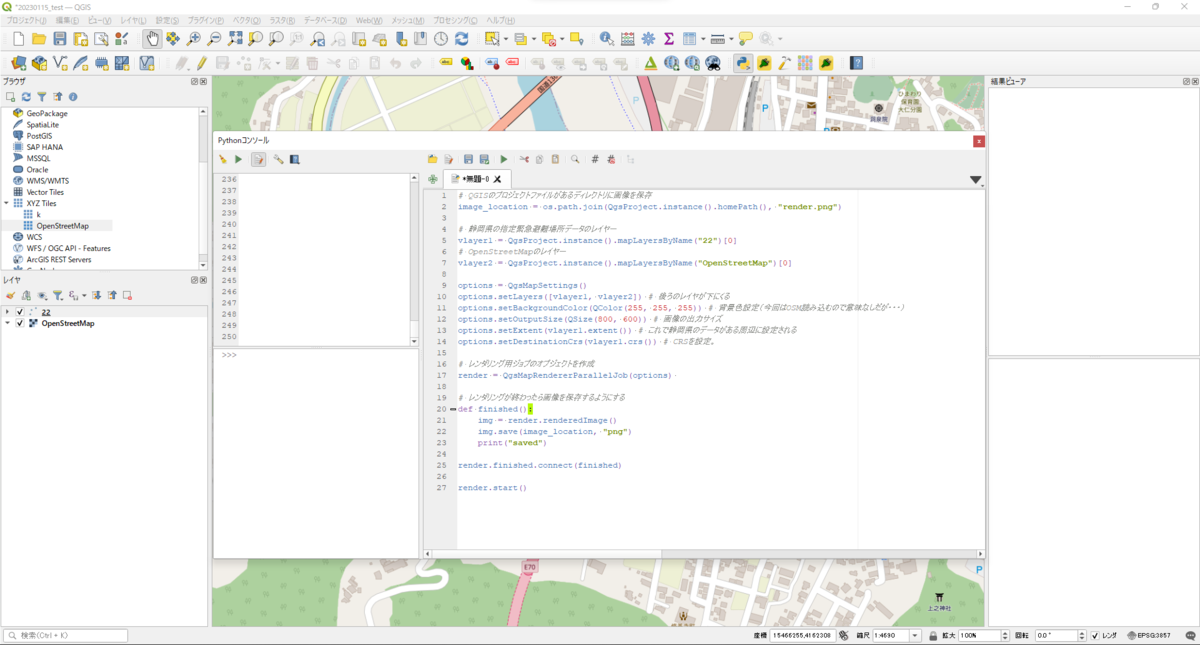The height and width of the screenshot is (645, 1200).
Task: Click the Zoom Full extent icon
Action: [x=235, y=39]
